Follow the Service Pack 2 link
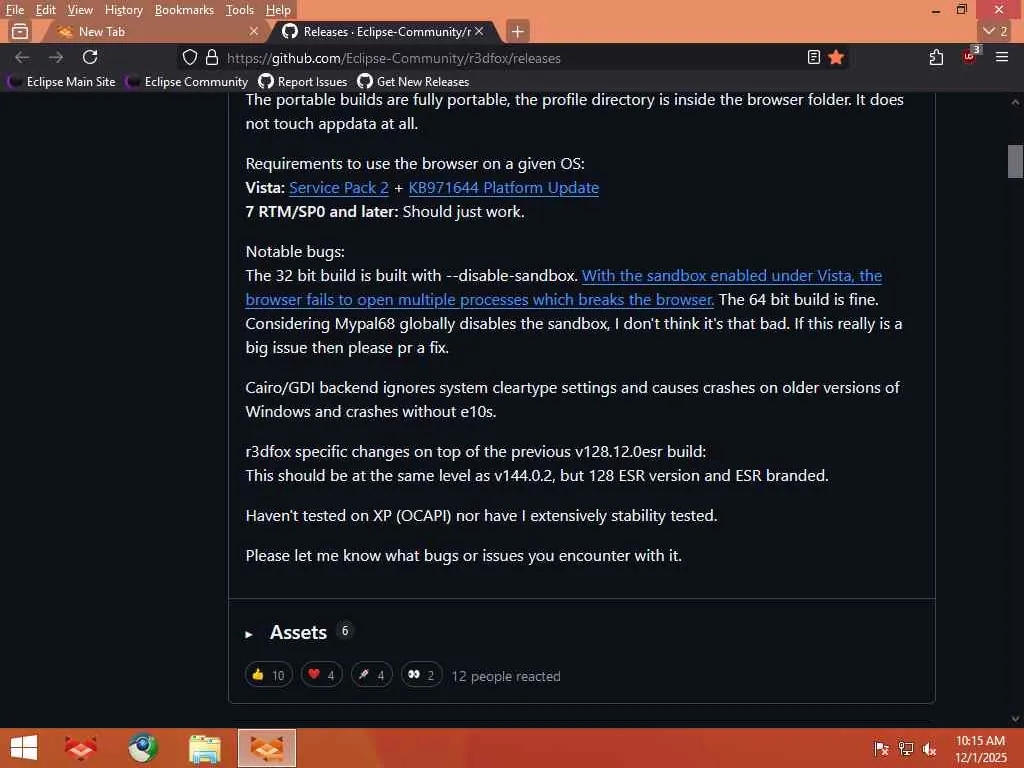The width and height of the screenshot is (1024, 768). 339,187
